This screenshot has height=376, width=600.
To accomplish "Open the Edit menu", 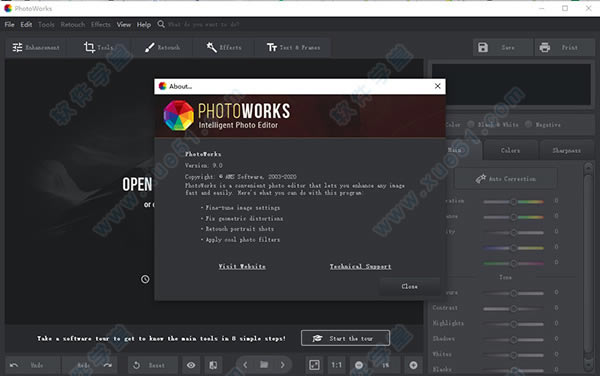I will coord(26,24).
